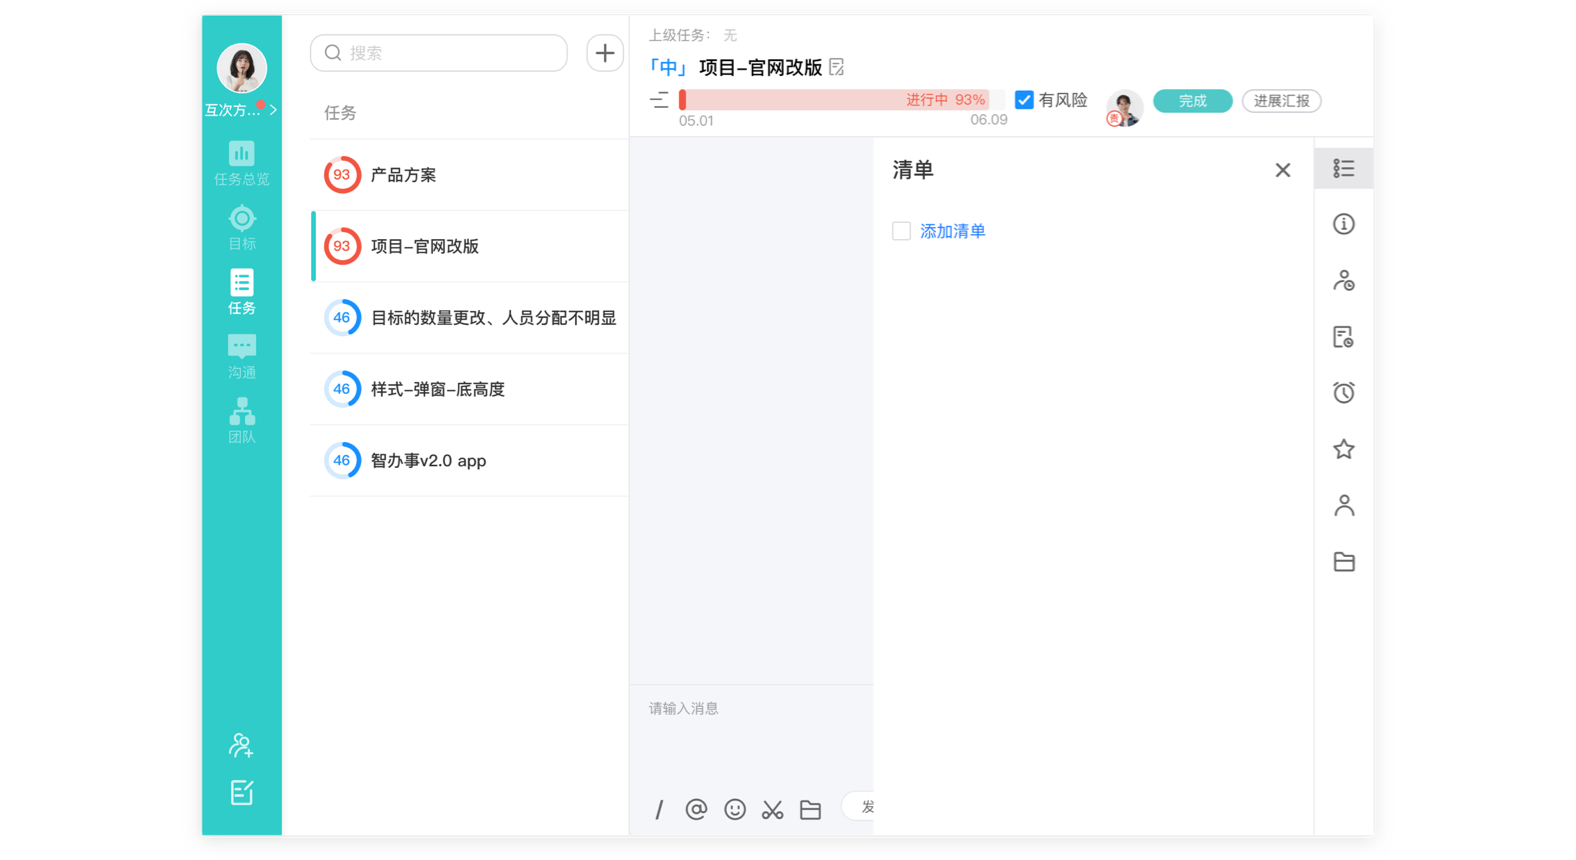Uncheck the 有风险 checkbox
The height and width of the screenshot is (860, 1576).
pyautogui.click(x=1024, y=100)
